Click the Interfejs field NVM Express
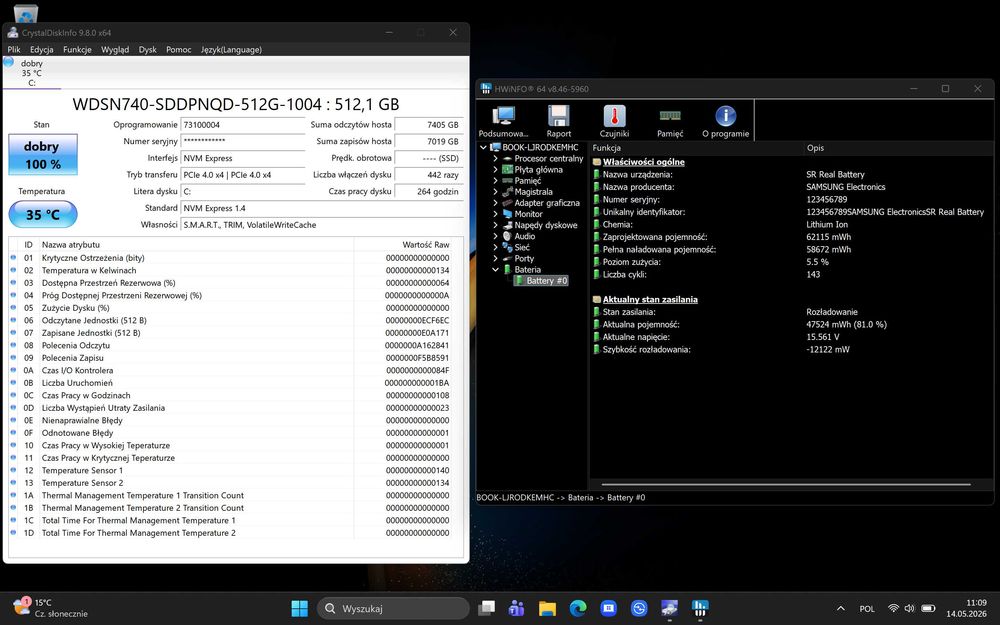 pyautogui.click(x=243, y=158)
